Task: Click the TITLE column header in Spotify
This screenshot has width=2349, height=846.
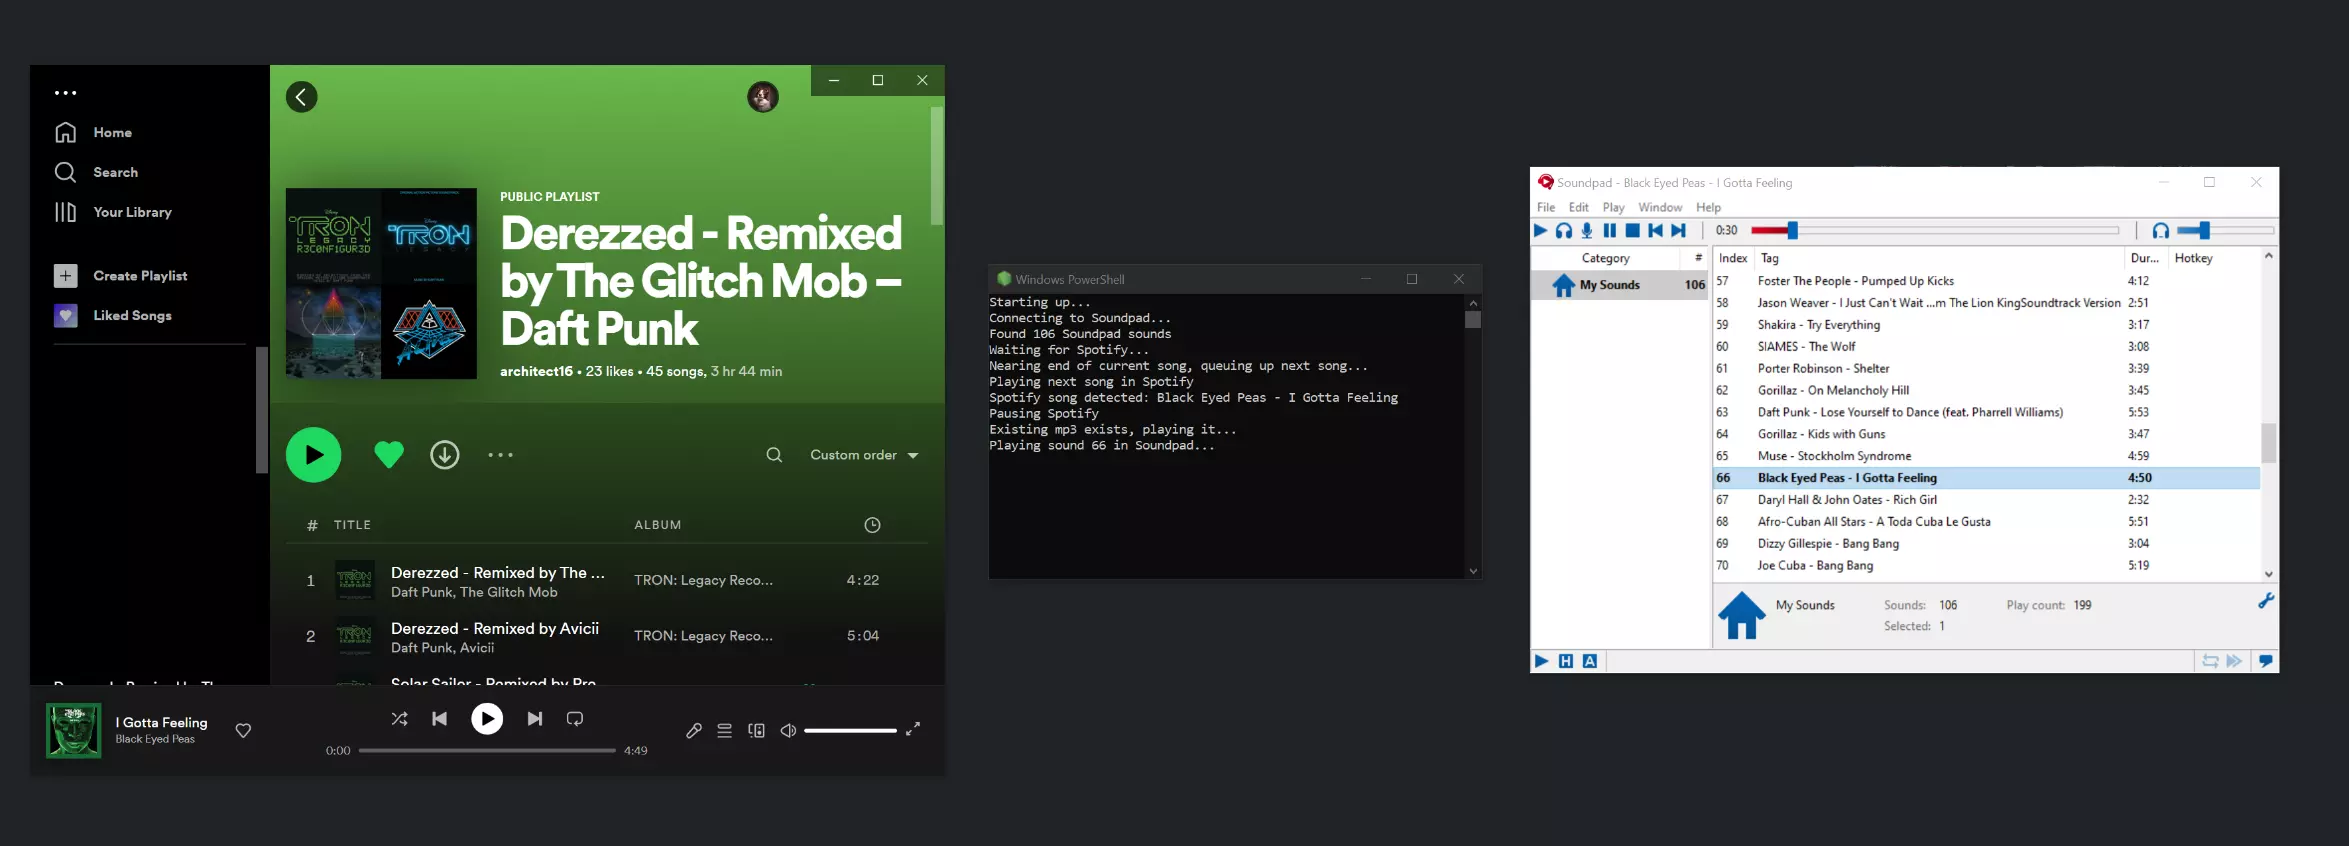Action: [352, 525]
